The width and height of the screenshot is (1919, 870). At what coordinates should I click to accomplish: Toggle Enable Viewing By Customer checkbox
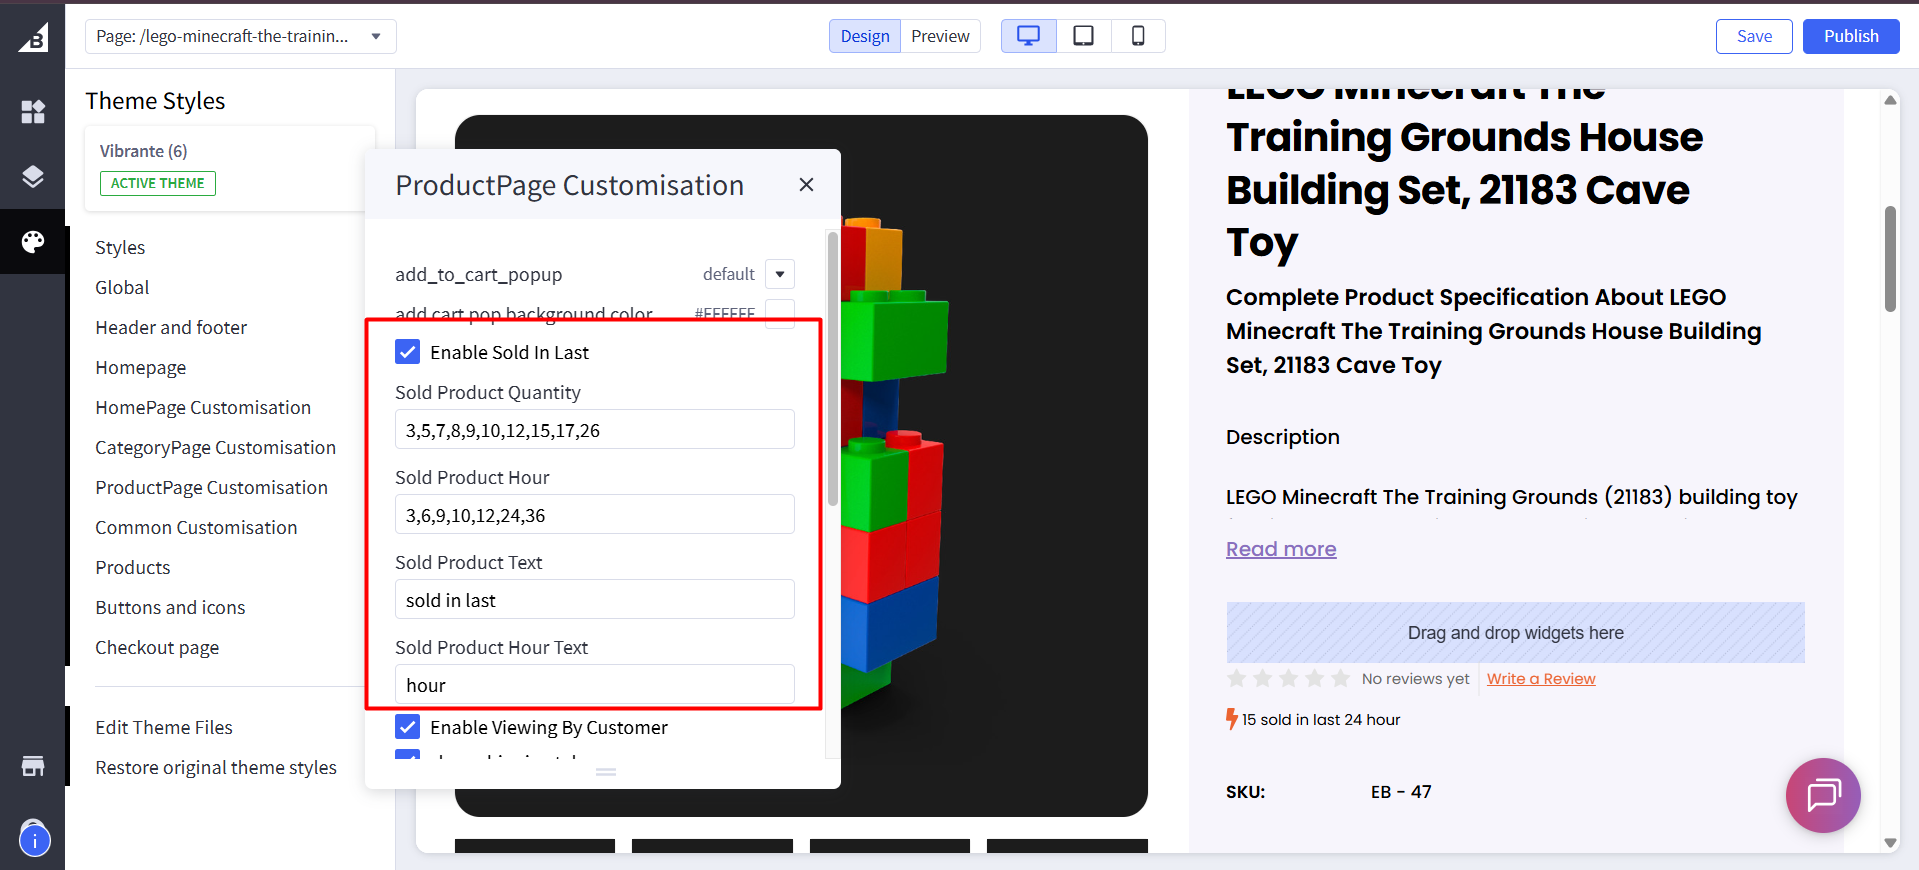pos(408,727)
